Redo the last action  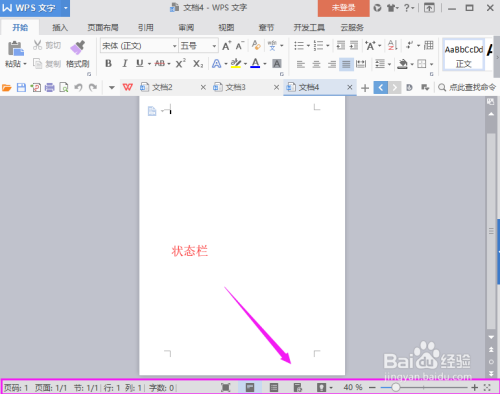(93, 87)
